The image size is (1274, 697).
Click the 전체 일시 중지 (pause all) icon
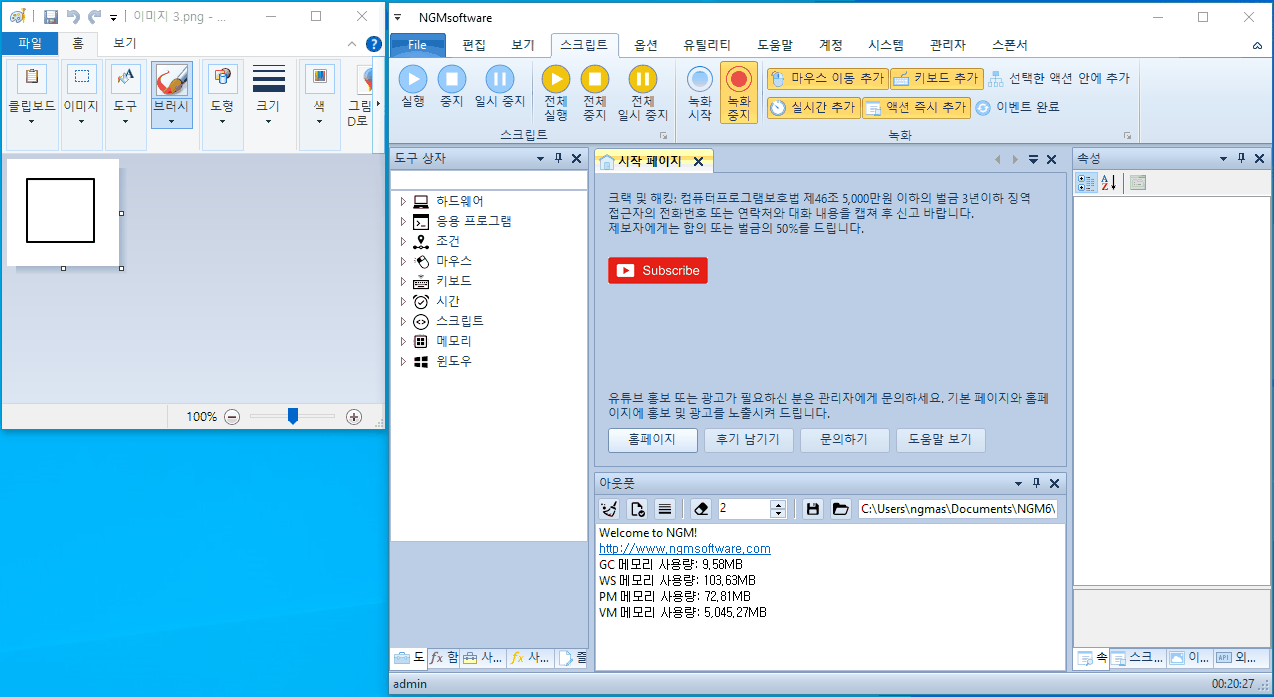(x=643, y=79)
